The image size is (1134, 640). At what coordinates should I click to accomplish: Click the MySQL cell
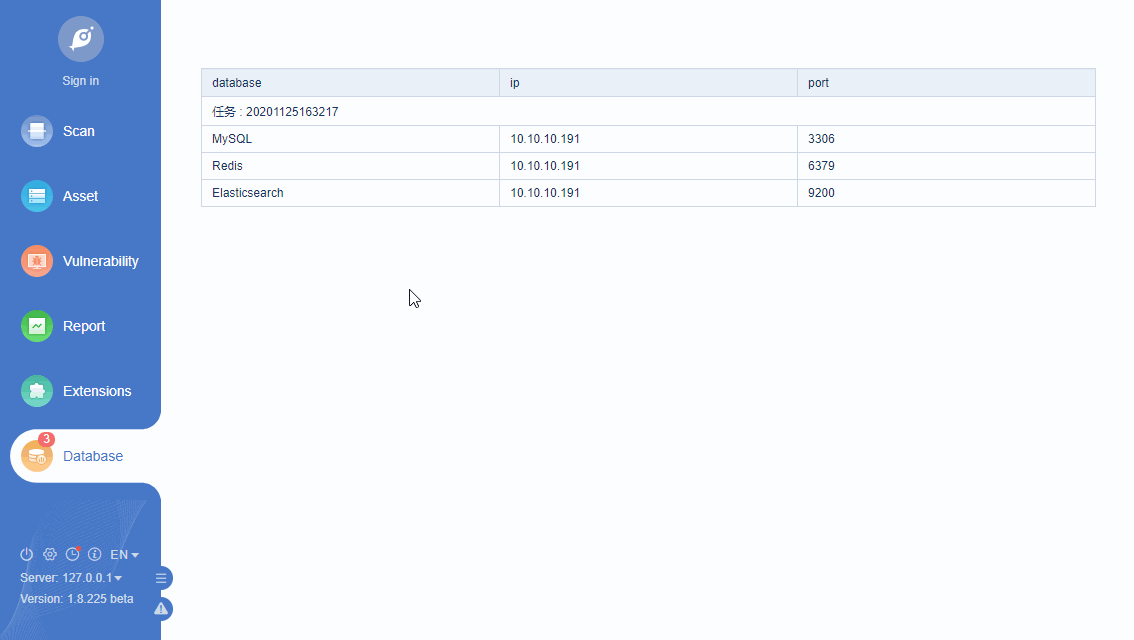click(x=351, y=139)
